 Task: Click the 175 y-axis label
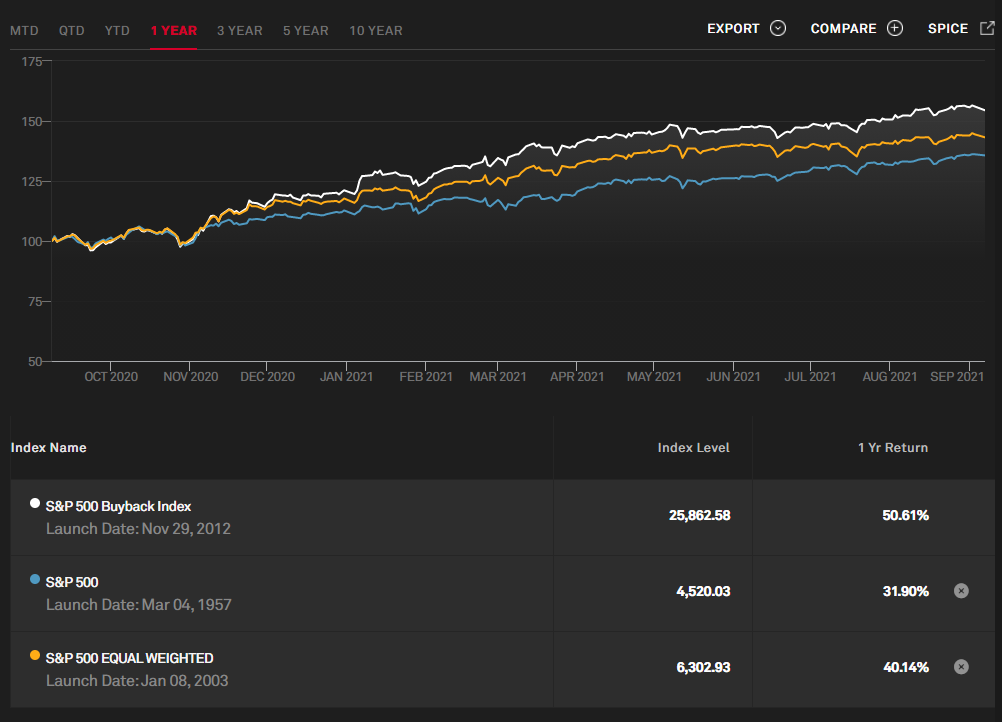pyautogui.click(x=32, y=62)
